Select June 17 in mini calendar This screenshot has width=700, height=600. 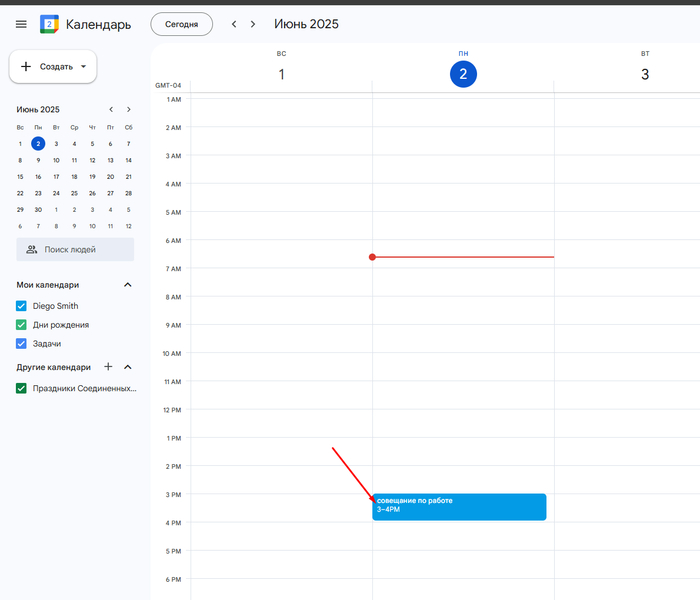click(56, 177)
